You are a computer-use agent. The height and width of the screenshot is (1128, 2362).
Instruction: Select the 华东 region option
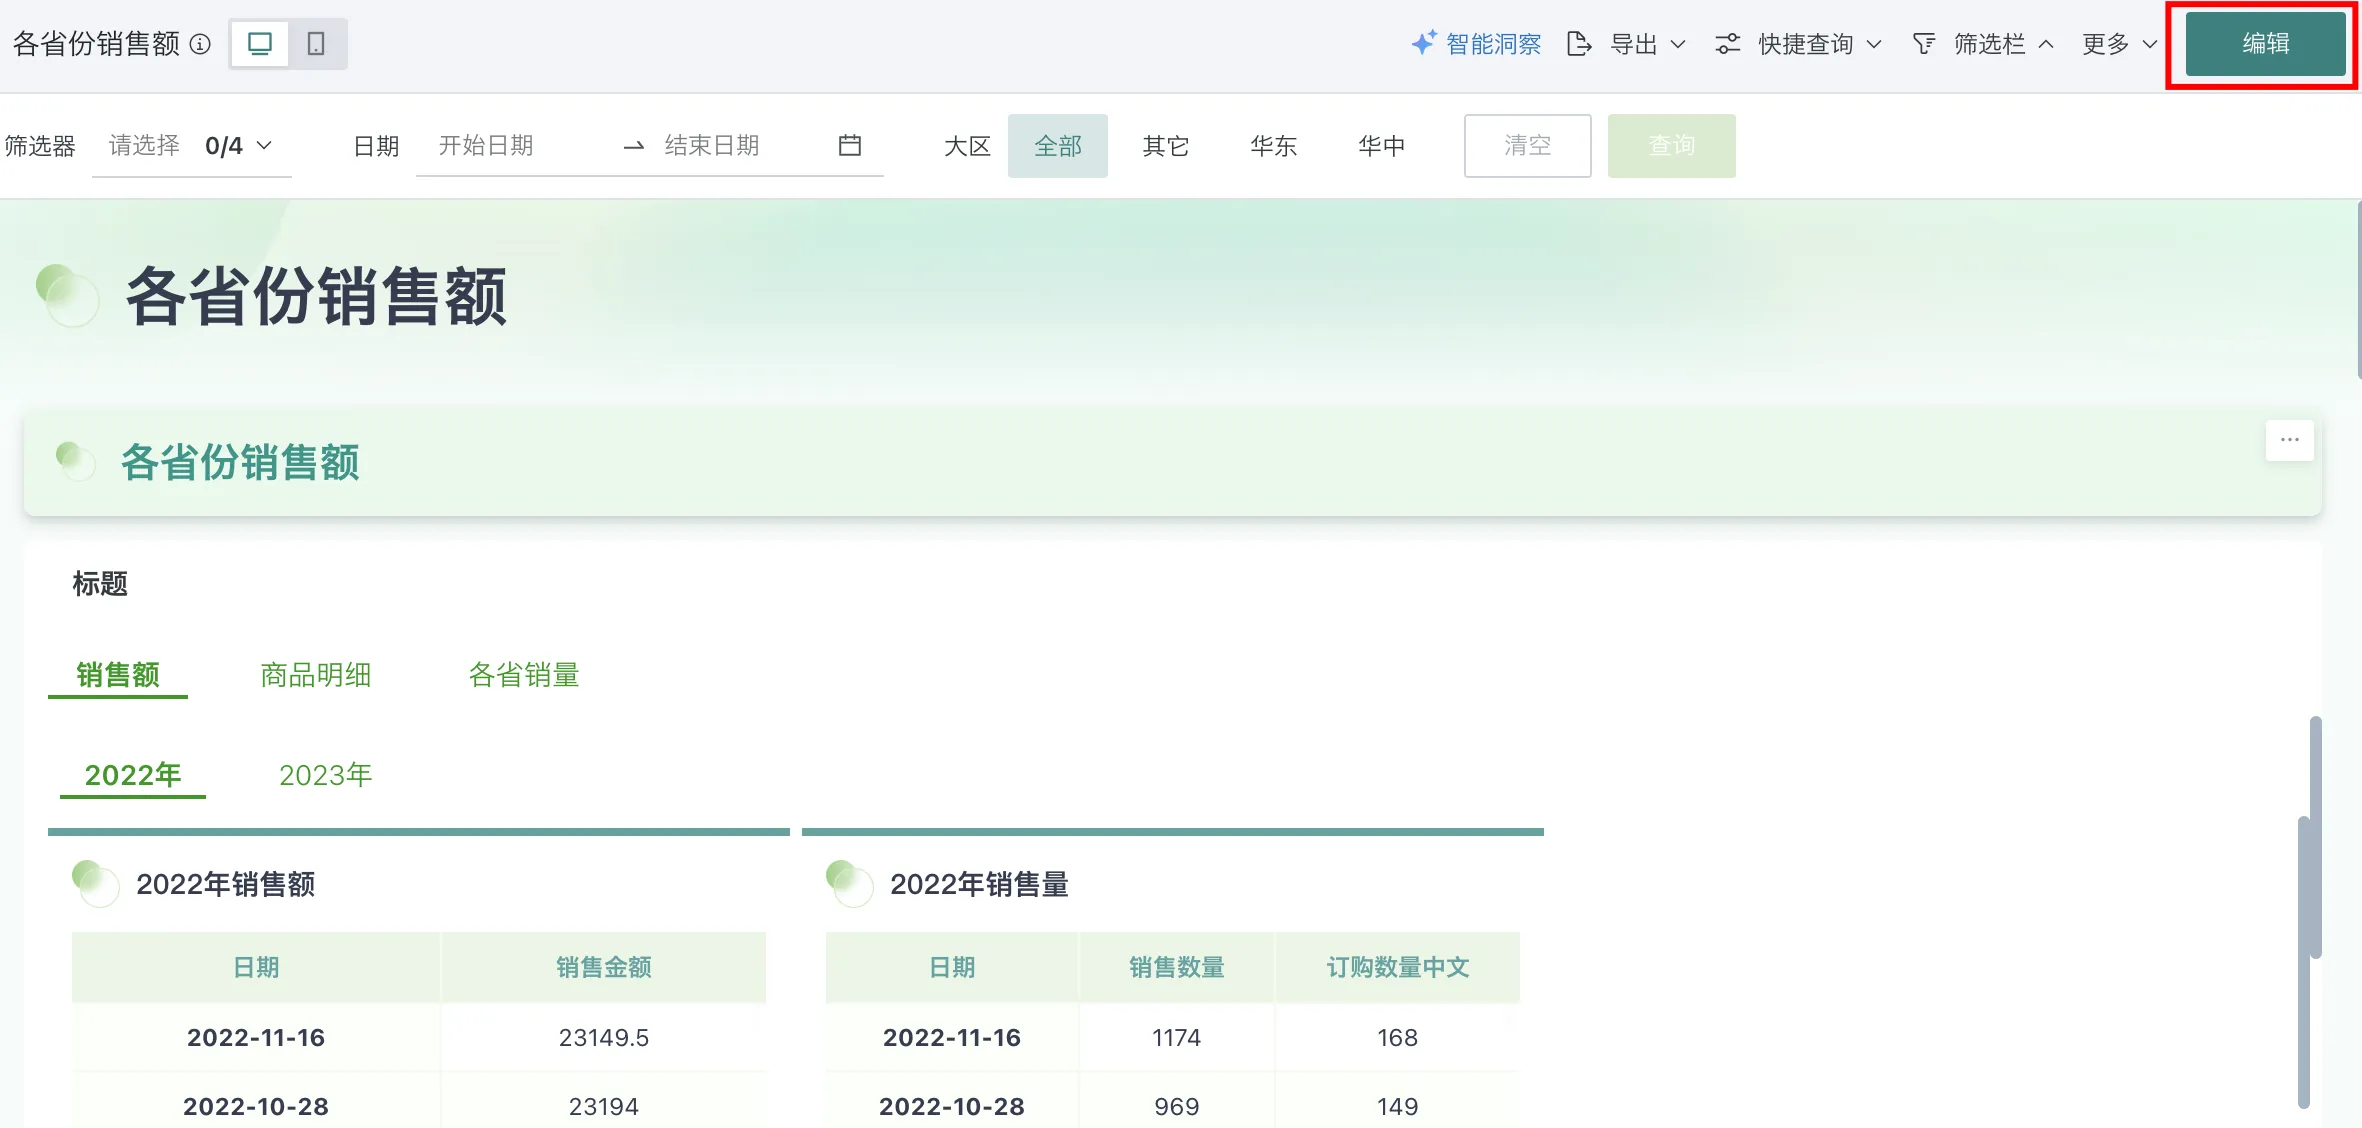coord(1273,146)
